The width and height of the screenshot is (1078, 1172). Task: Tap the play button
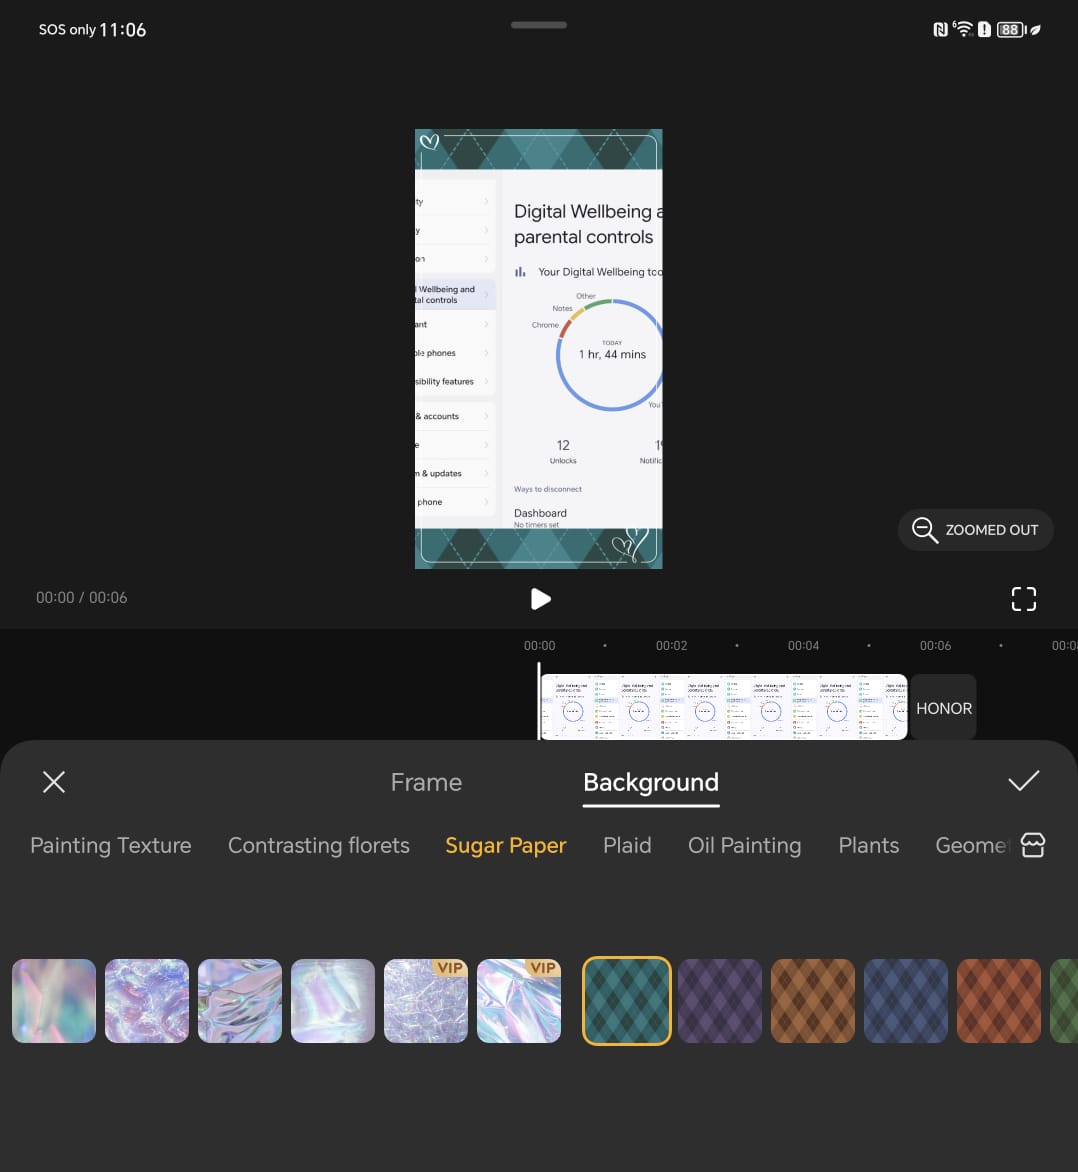[x=540, y=598]
